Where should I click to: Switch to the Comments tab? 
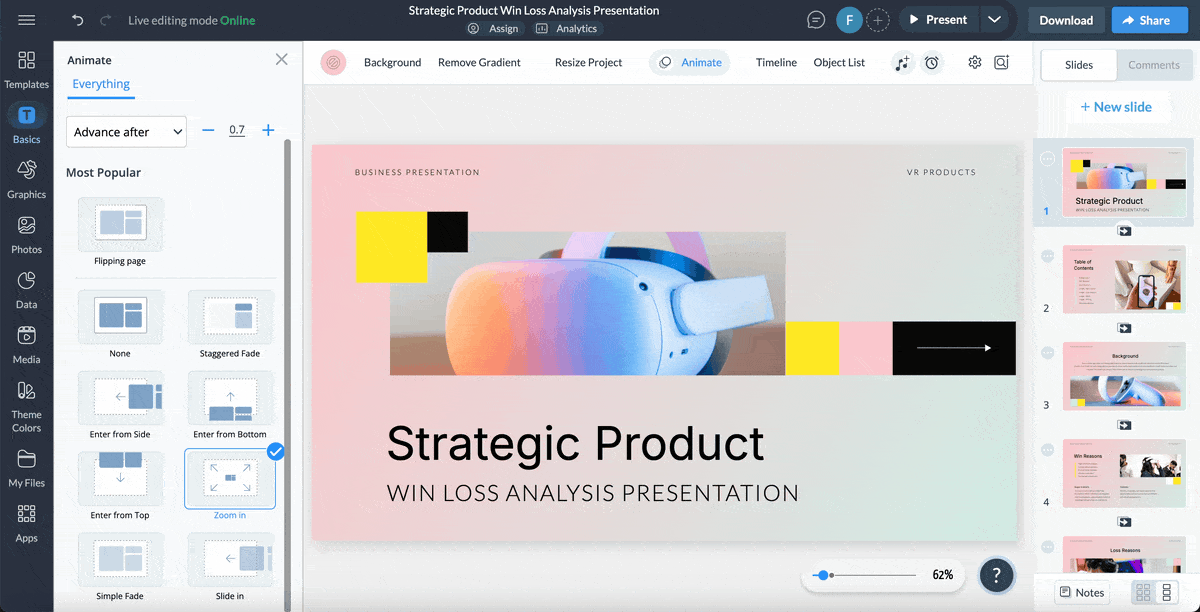coord(1153,65)
